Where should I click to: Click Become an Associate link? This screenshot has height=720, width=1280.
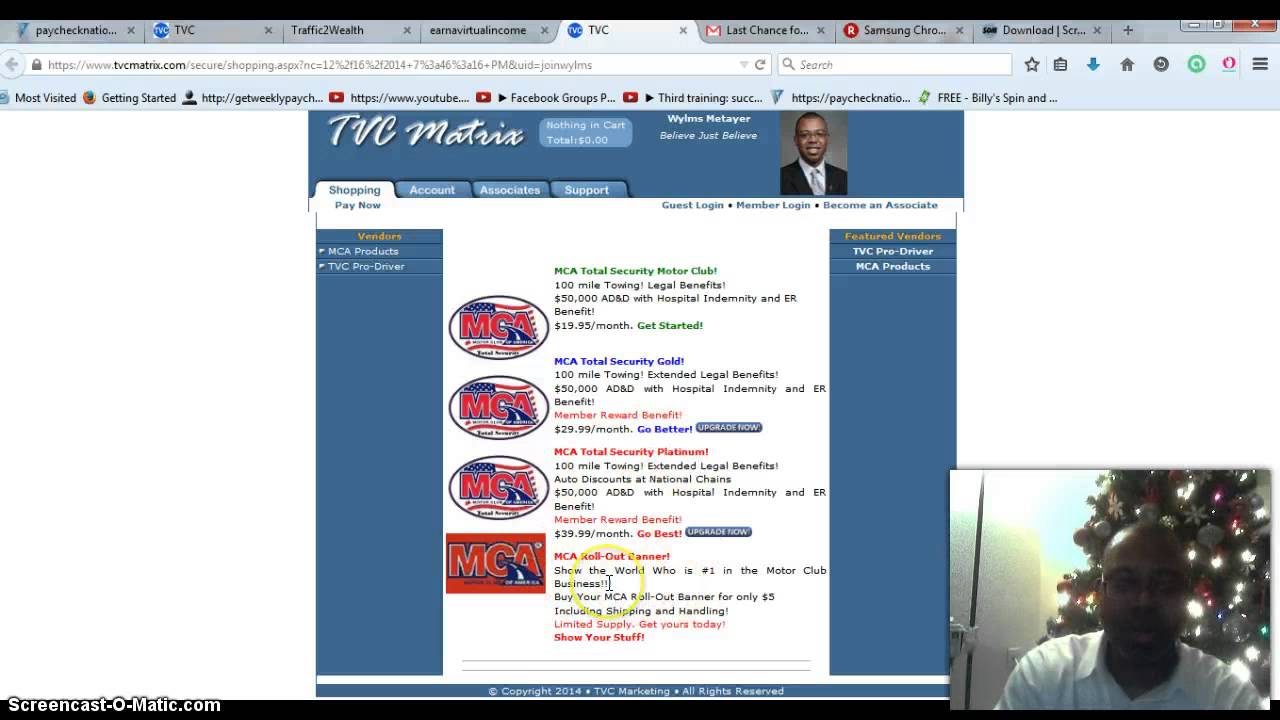880,205
